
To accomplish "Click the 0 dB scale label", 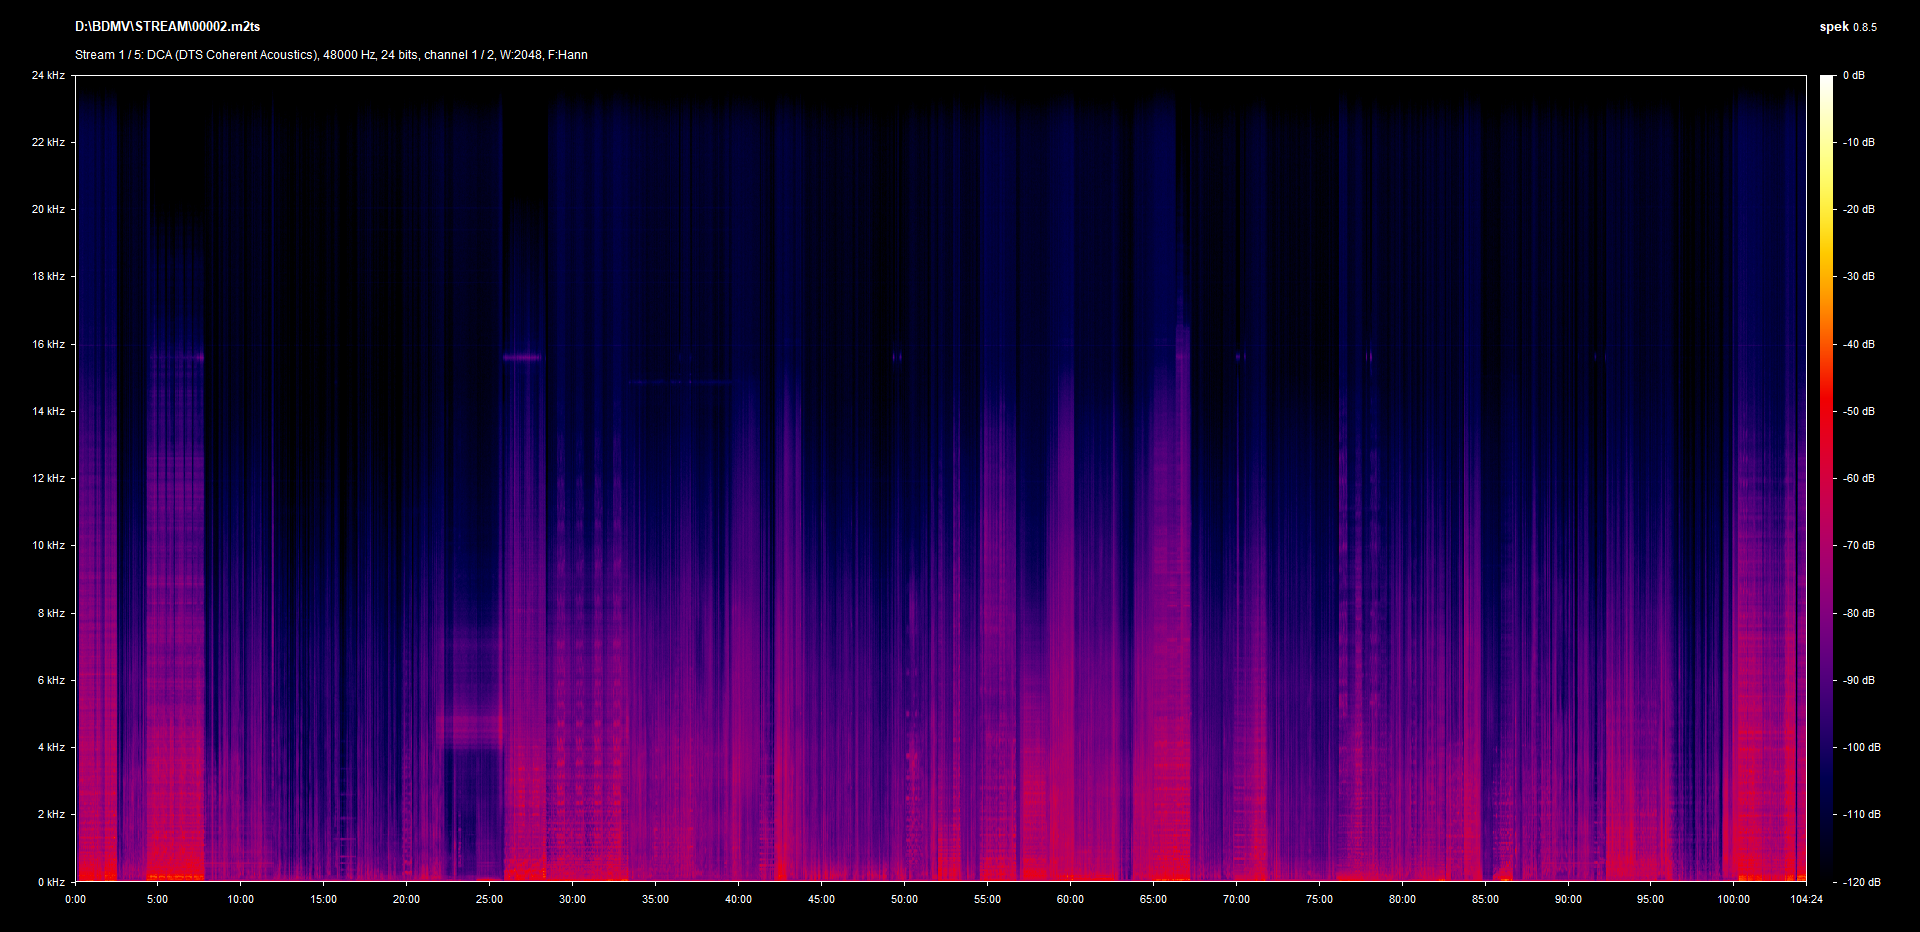I will 1853,75.
